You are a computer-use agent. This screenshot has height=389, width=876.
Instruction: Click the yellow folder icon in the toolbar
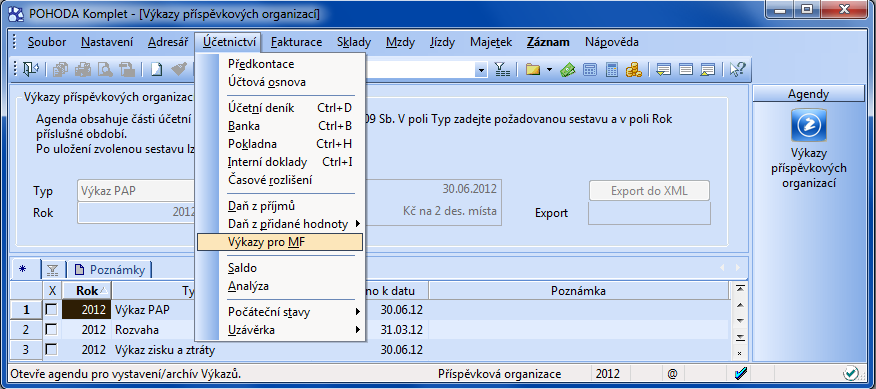tap(534, 69)
